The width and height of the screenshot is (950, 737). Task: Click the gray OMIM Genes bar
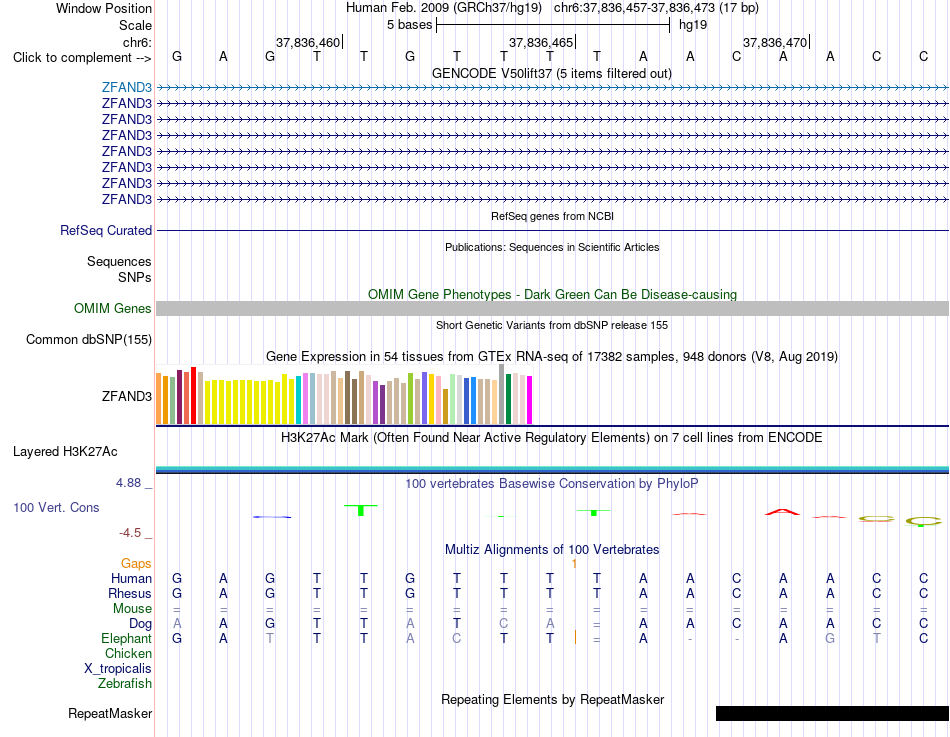[x=552, y=308]
